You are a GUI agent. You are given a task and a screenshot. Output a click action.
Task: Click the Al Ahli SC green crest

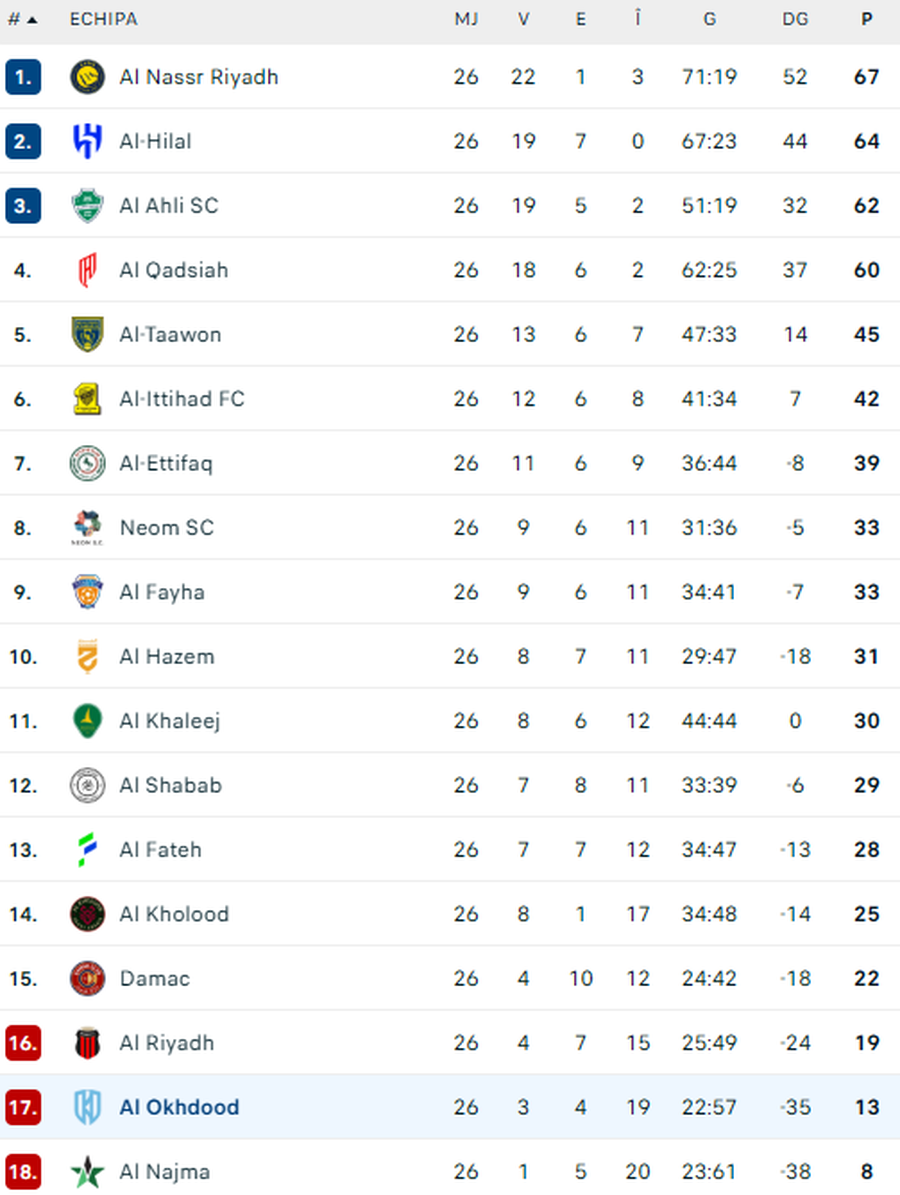88,206
